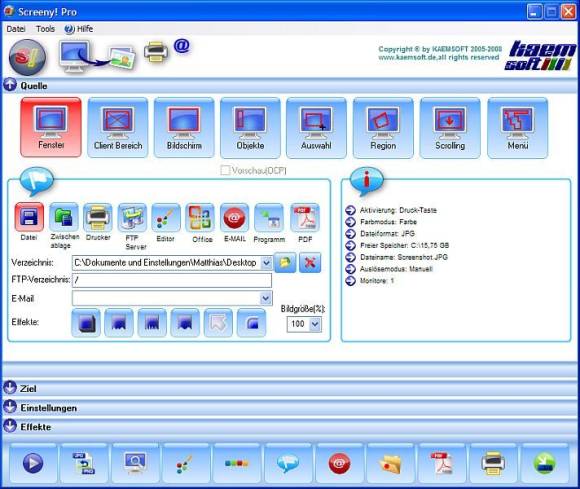Open the Hilfe menu
The height and width of the screenshot is (489, 580).
pos(78,29)
